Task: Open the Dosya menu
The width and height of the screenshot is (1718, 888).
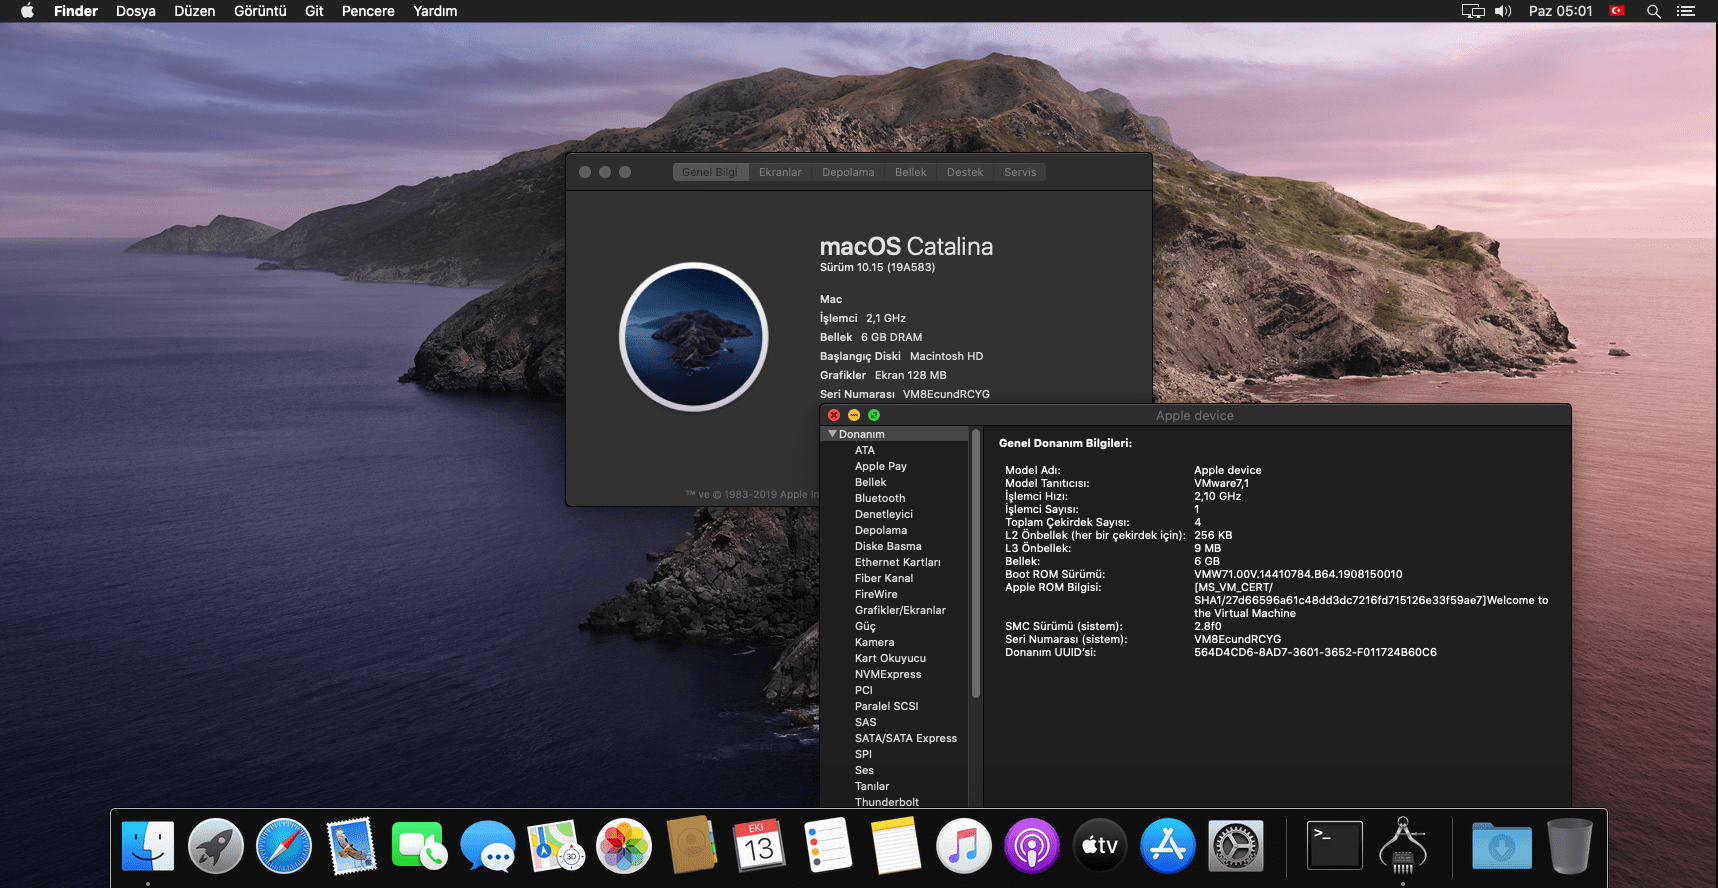Action: (x=136, y=11)
